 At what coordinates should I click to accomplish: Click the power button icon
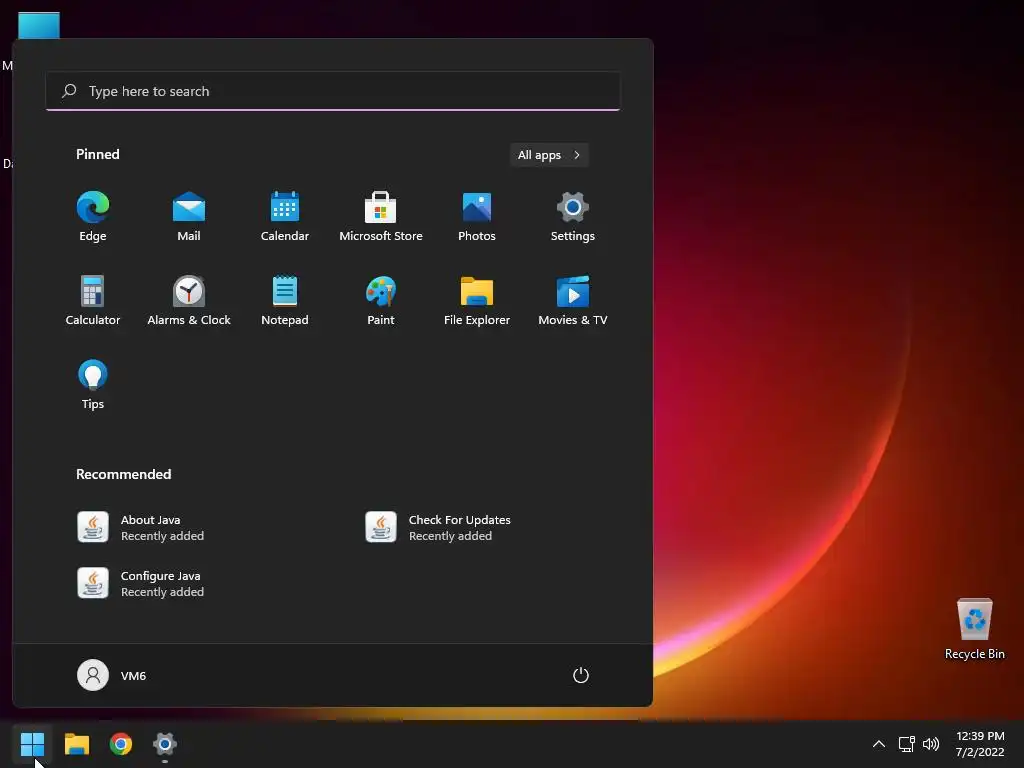pyautogui.click(x=581, y=675)
